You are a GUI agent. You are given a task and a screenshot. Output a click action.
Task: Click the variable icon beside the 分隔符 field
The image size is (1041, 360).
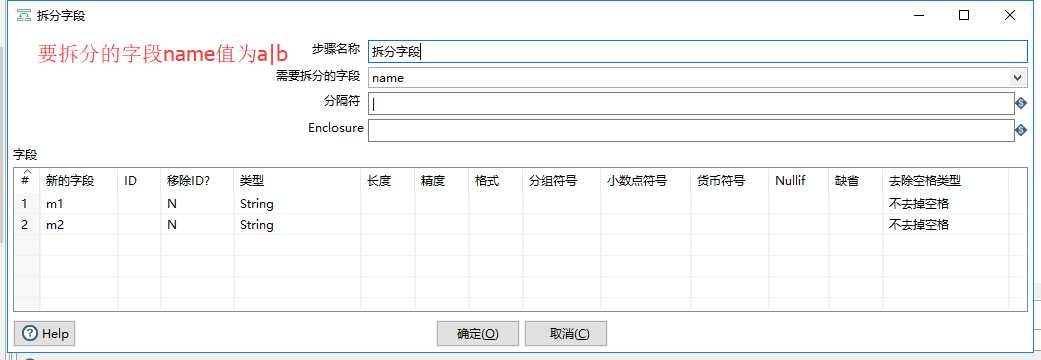[1021, 104]
